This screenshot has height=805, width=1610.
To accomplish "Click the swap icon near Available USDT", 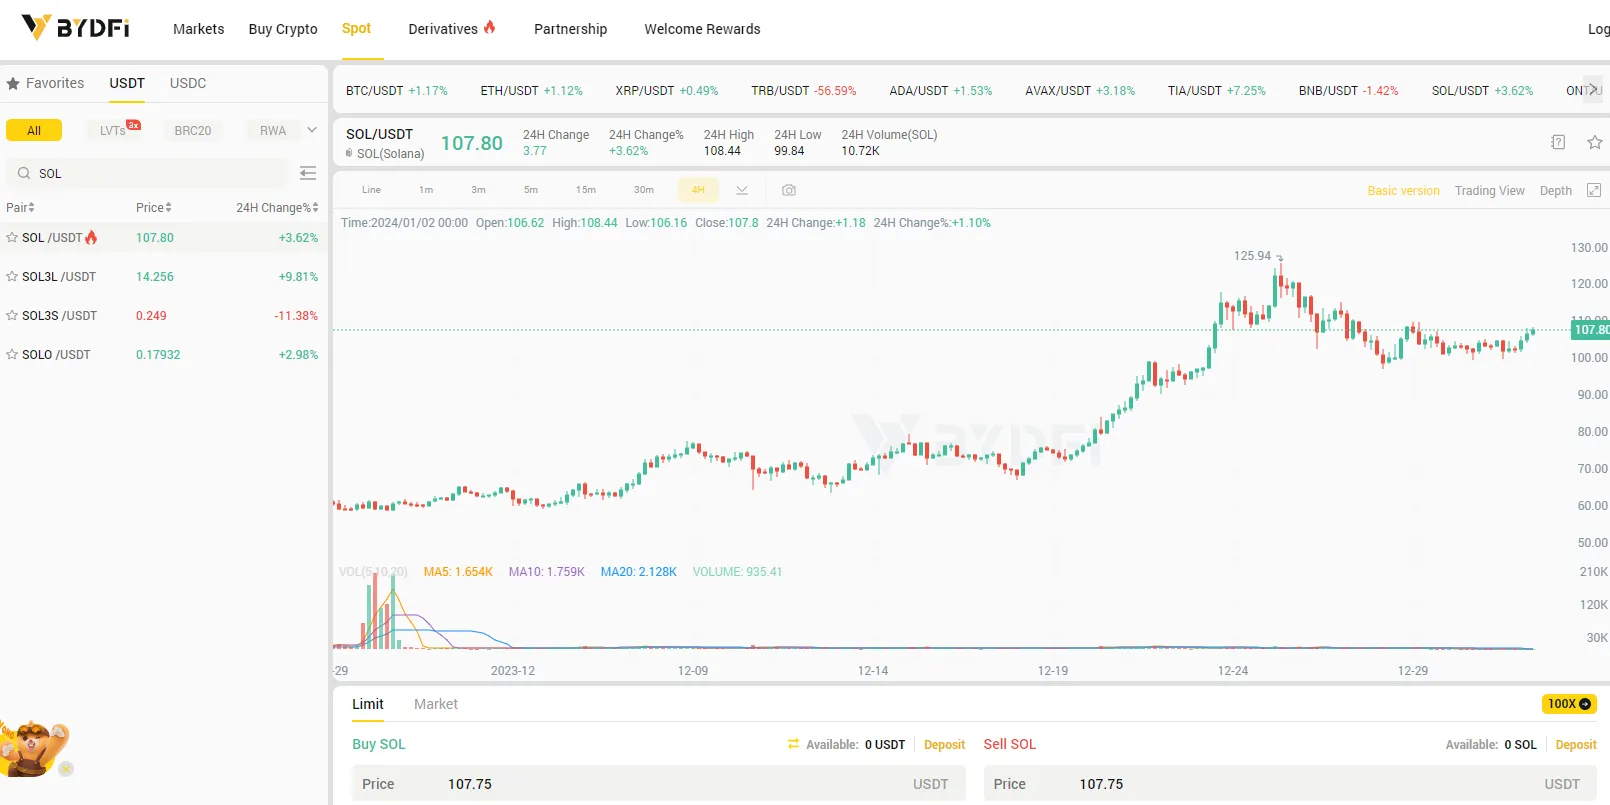I will 794,744.
